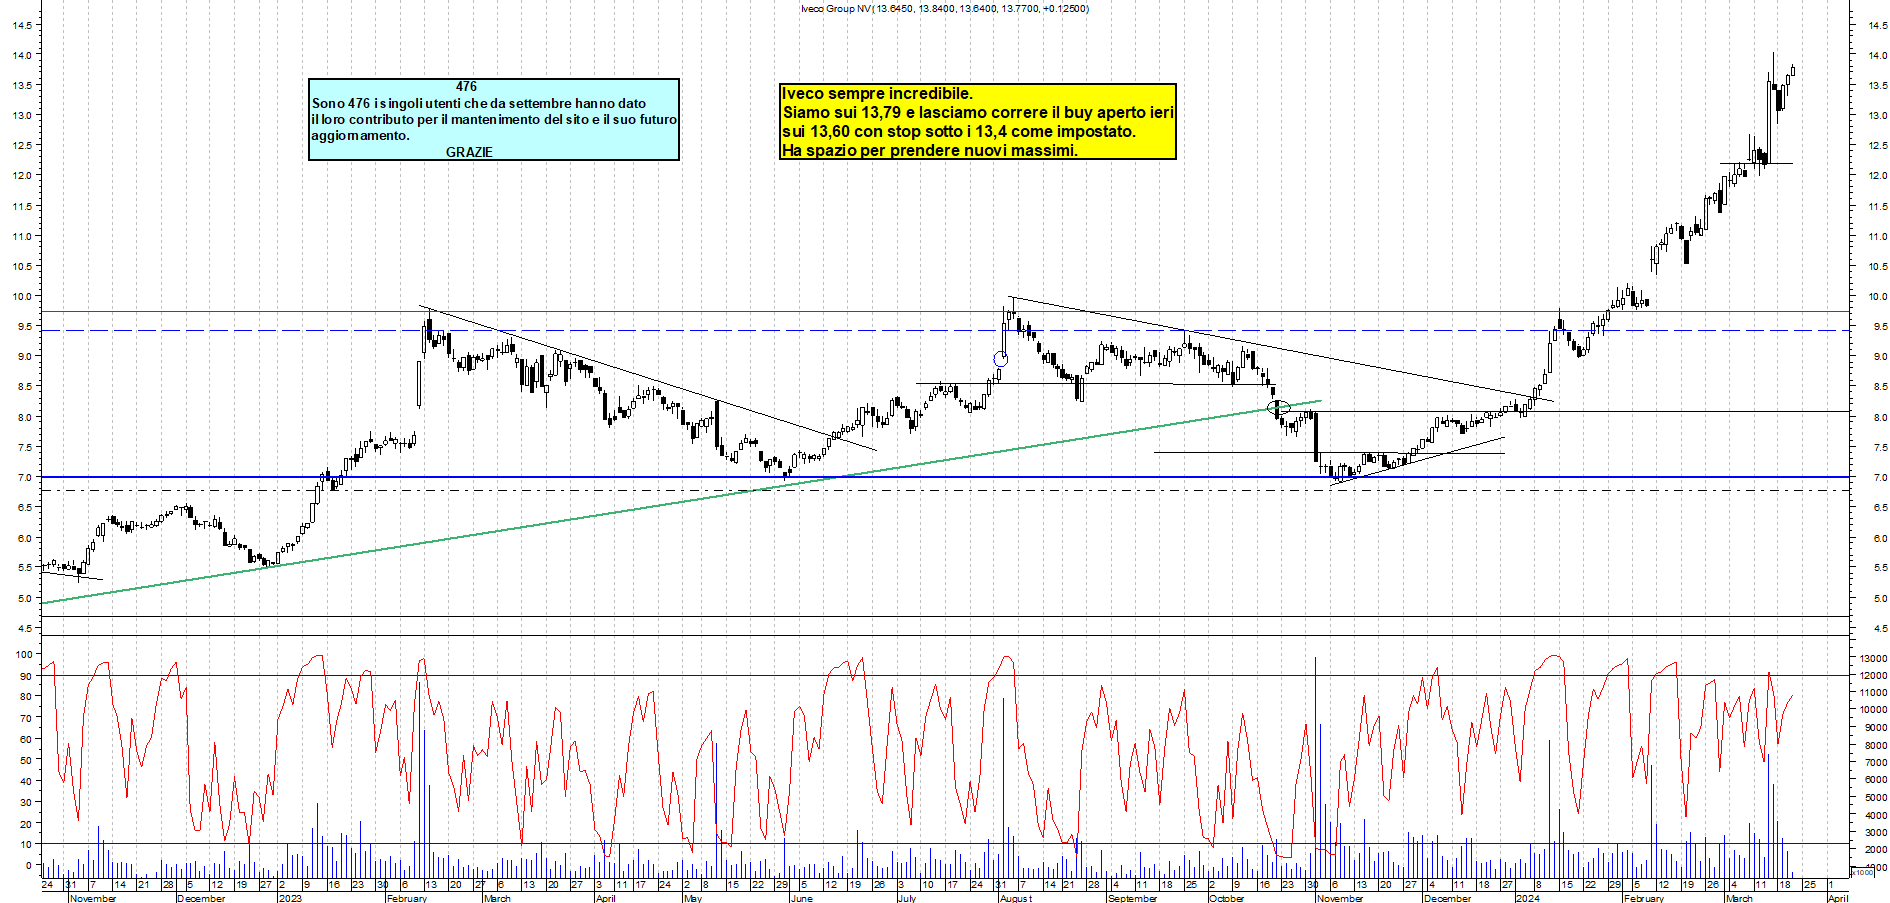This screenshot has height=903, width=1890.
Task: Click the 'June' month label
Action: pyautogui.click(x=801, y=898)
